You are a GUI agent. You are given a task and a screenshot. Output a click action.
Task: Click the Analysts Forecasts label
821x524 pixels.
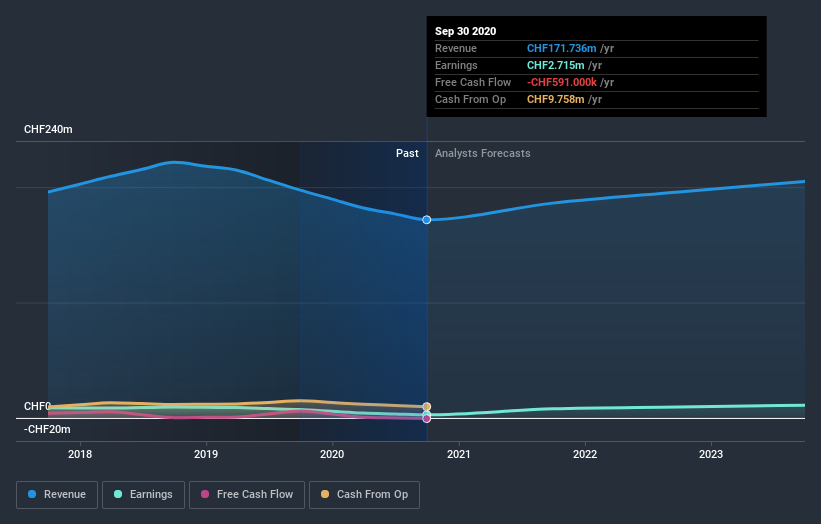[483, 153]
